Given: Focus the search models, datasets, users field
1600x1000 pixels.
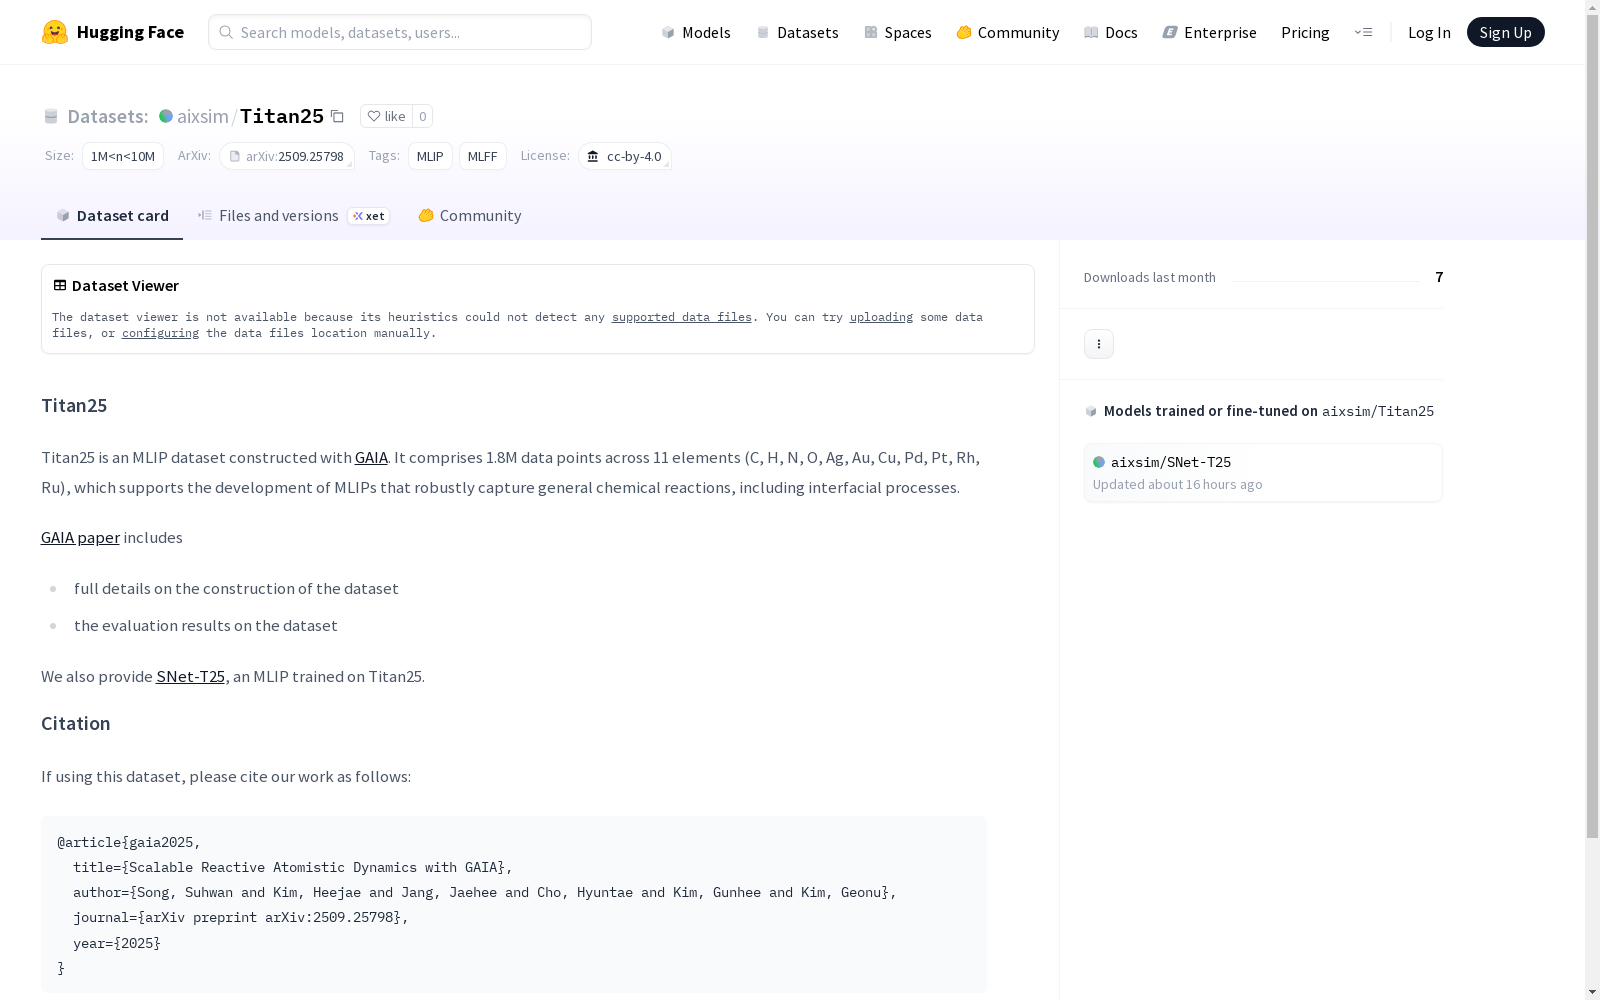Looking at the screenshot, I should (x=400, y=32).
